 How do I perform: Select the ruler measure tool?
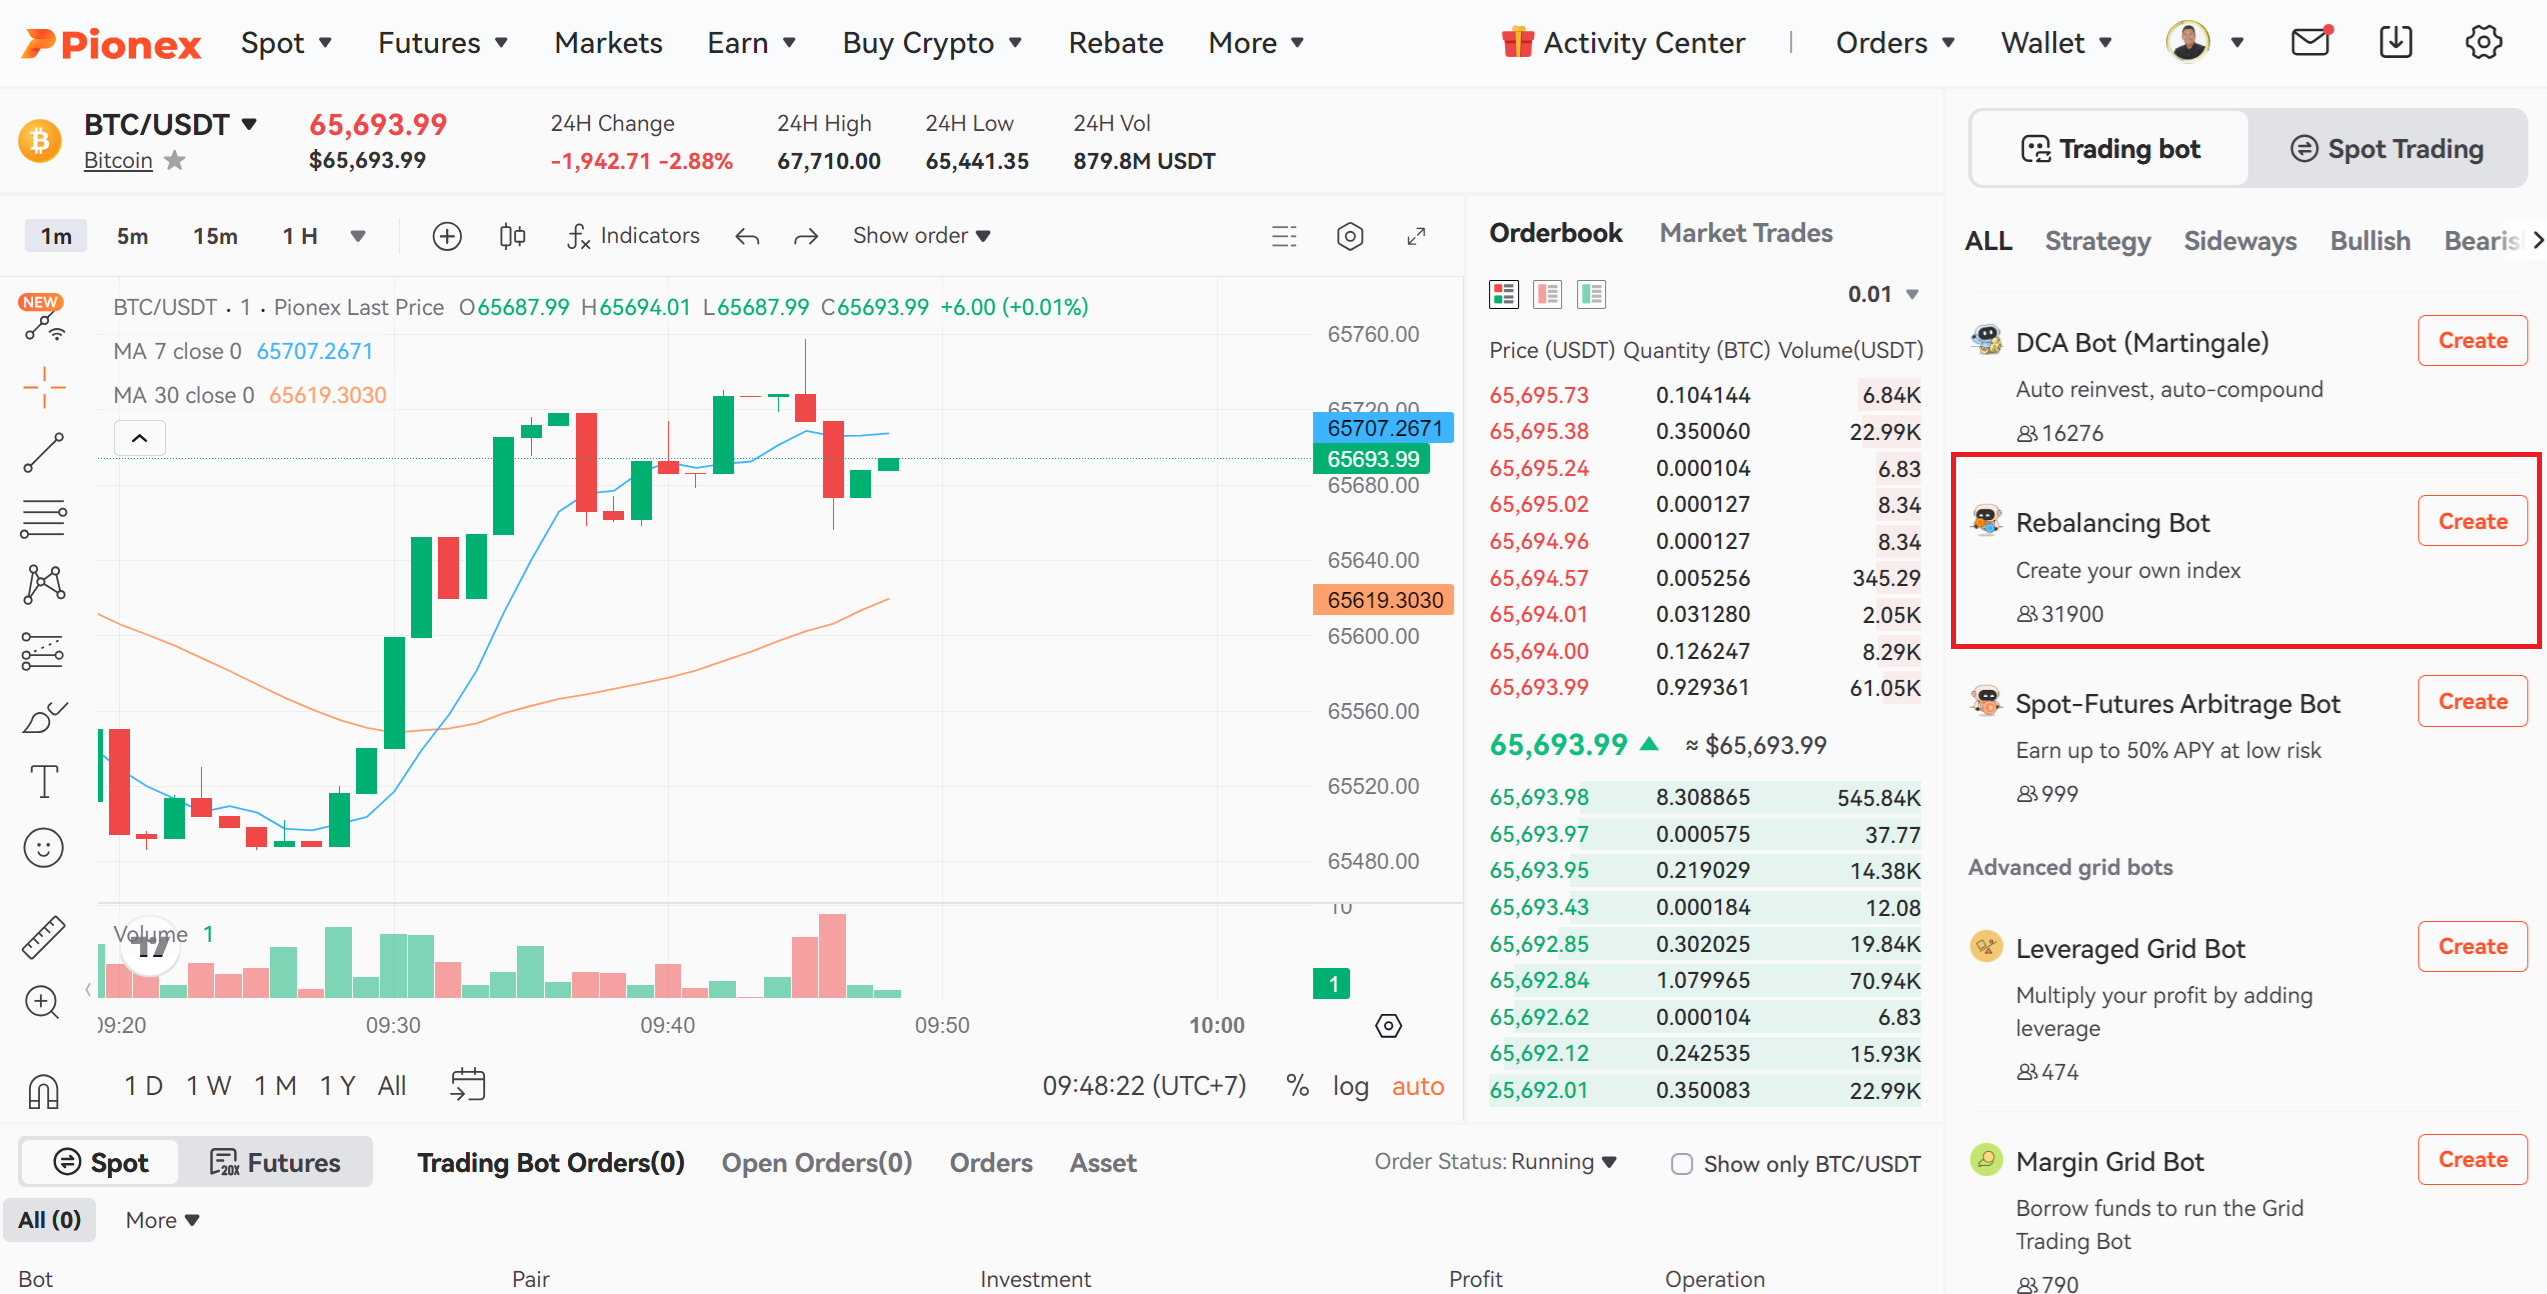(44, 937)
